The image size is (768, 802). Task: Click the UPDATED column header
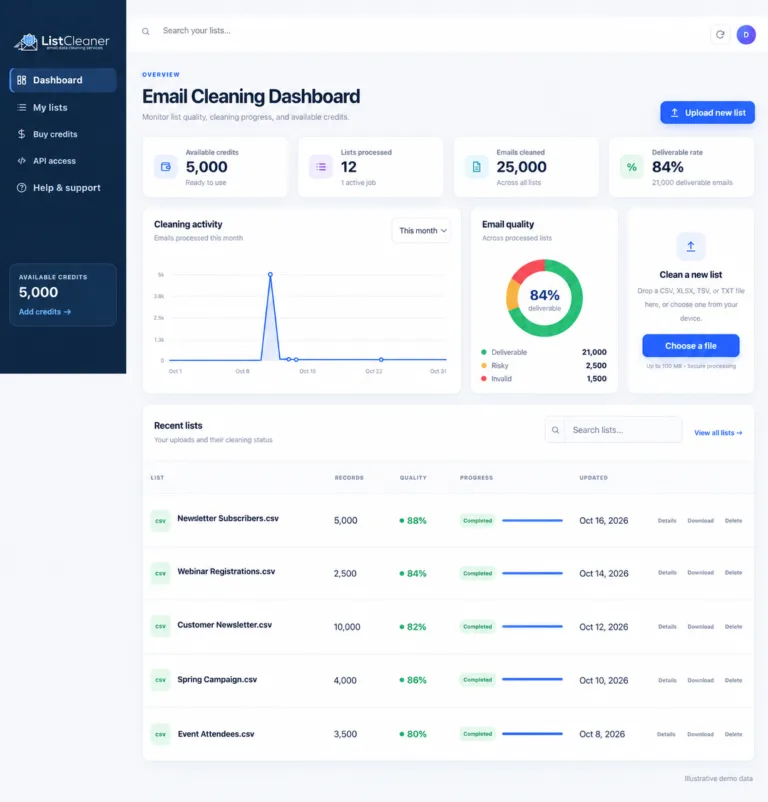594,478
